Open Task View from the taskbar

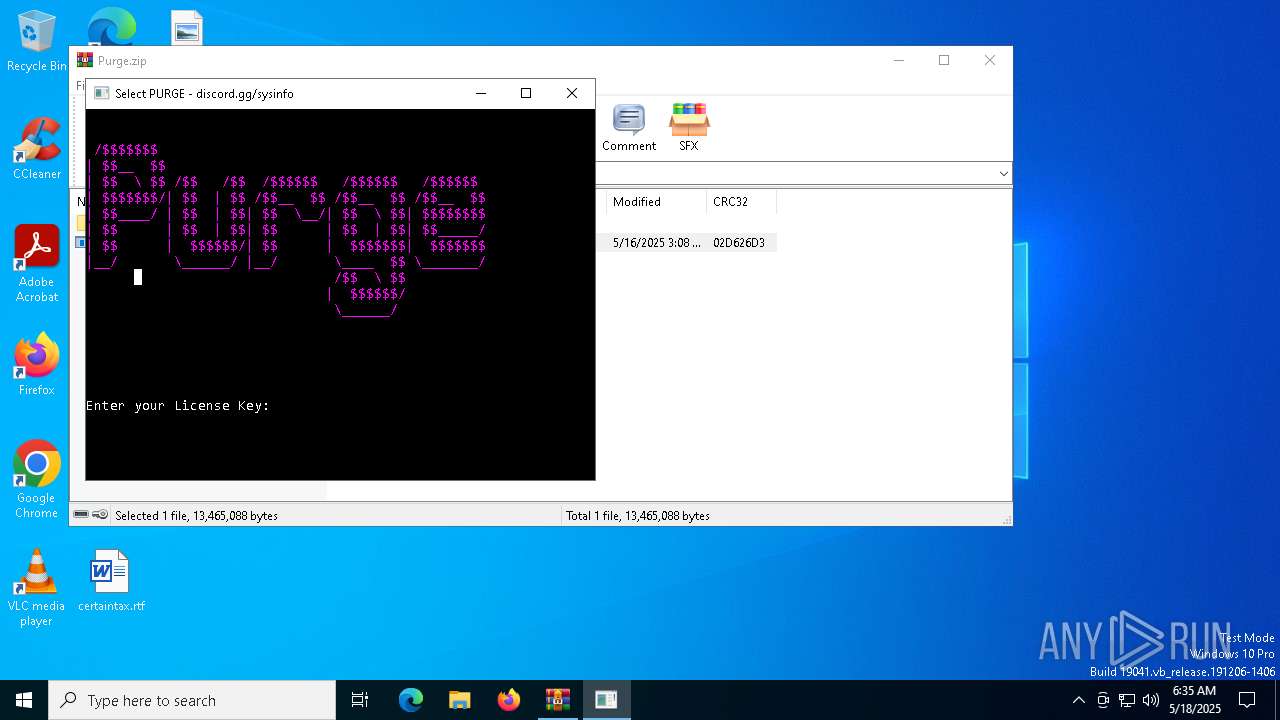click(360, 700)
